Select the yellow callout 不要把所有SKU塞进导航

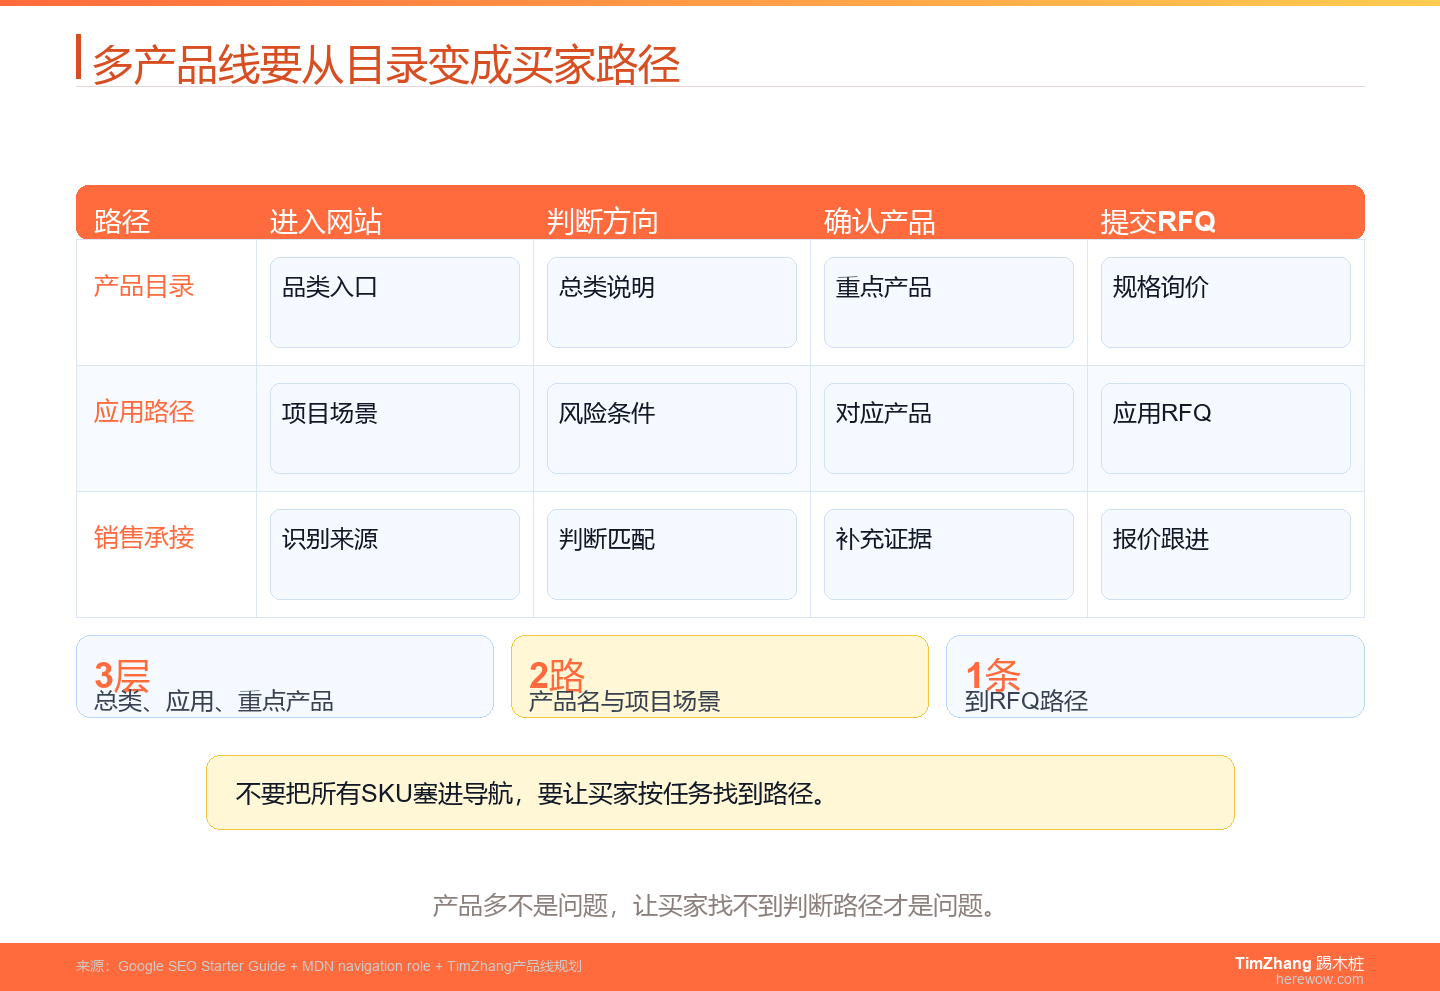(x=720, y=793)
